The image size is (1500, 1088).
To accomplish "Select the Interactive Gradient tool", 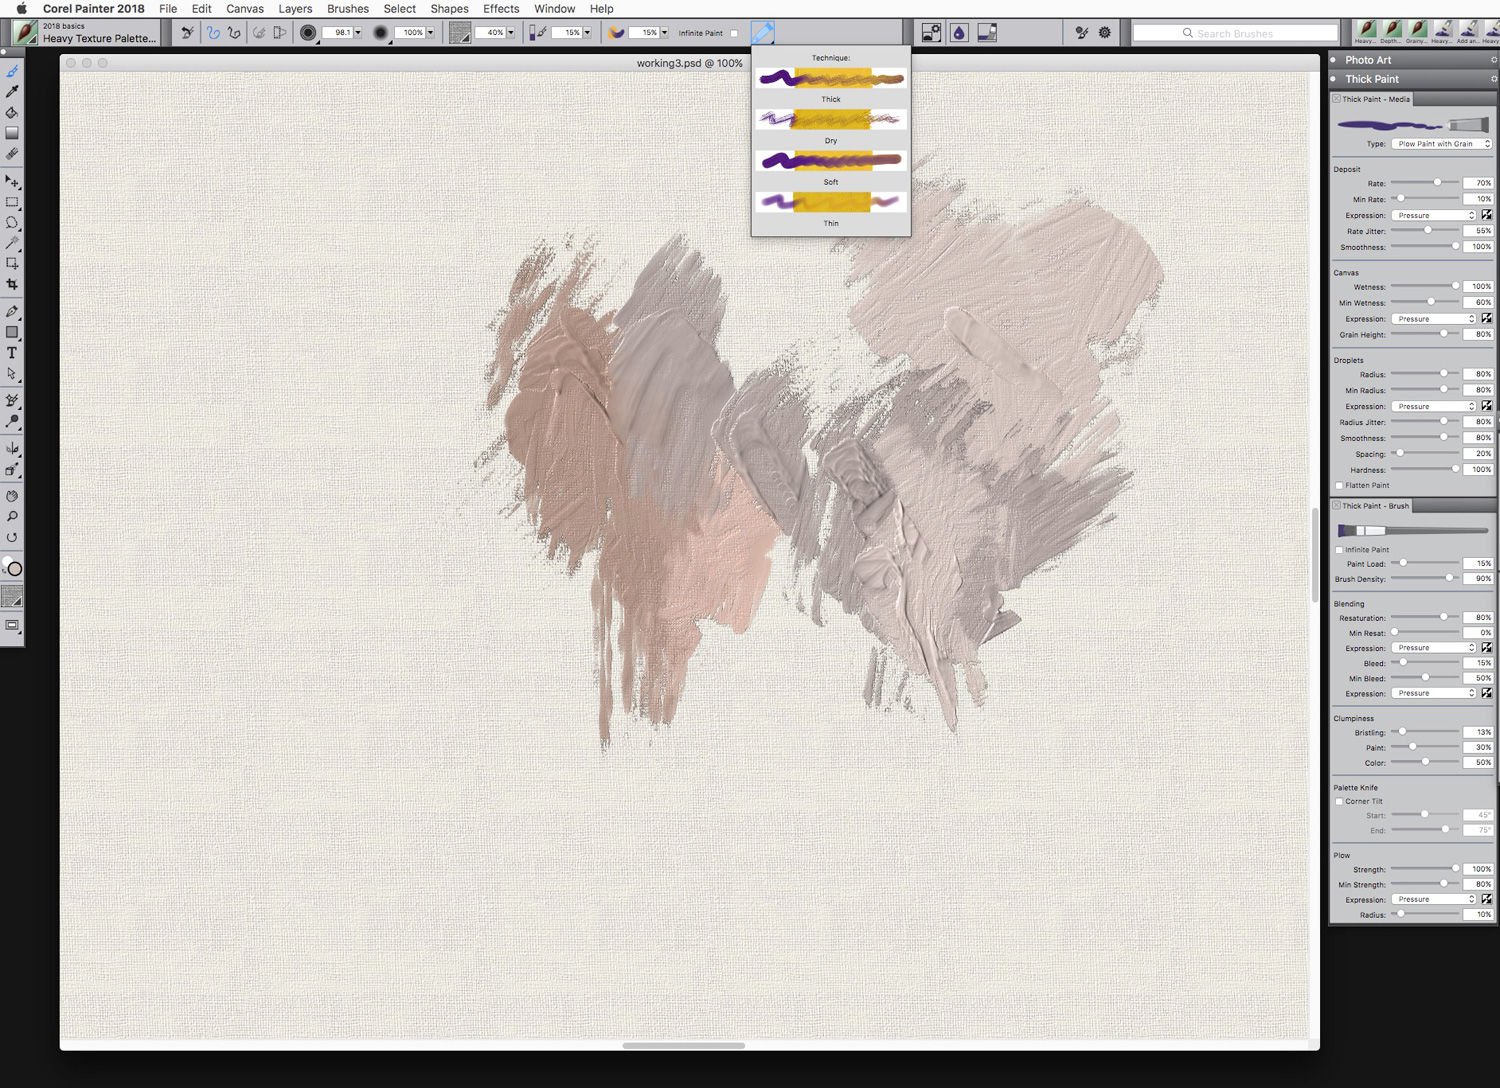I will click(x=12, y=133).
